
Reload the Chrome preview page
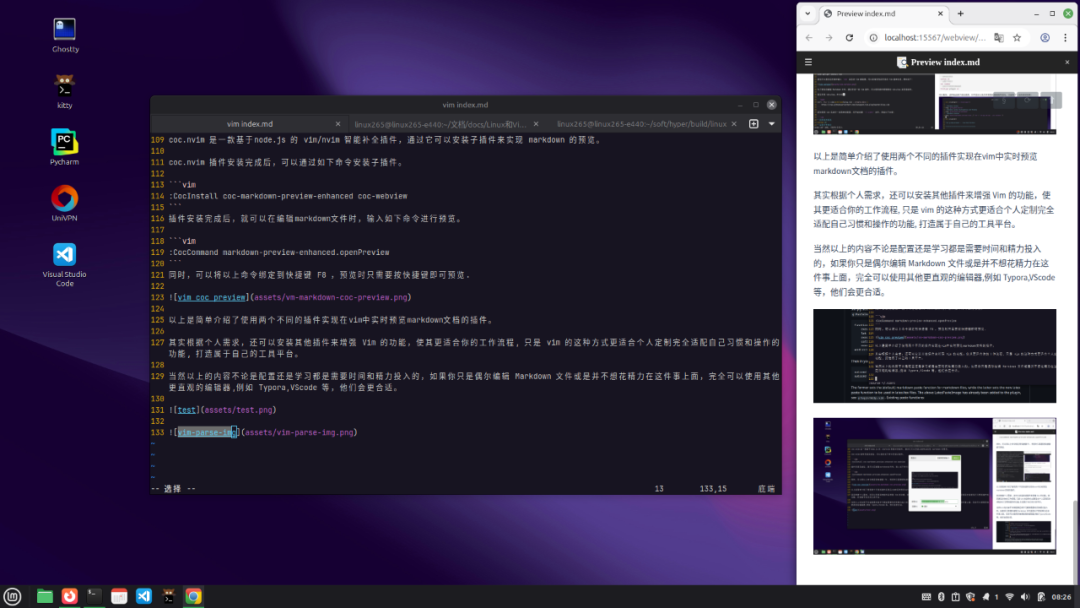[x=849, y=38]
